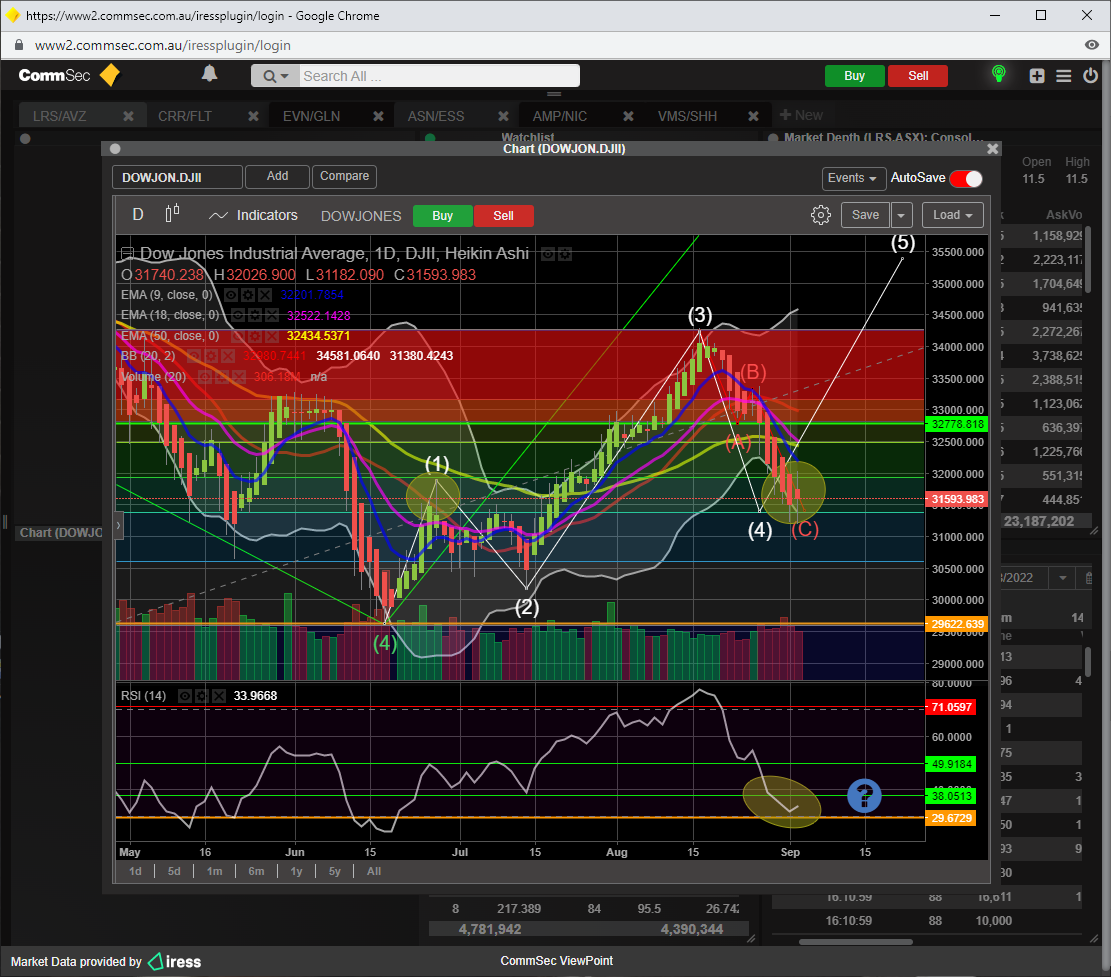Switch to the VMS/SHH tab
The height and width of the screenshot is (977, 1111).
click(687, 116)
